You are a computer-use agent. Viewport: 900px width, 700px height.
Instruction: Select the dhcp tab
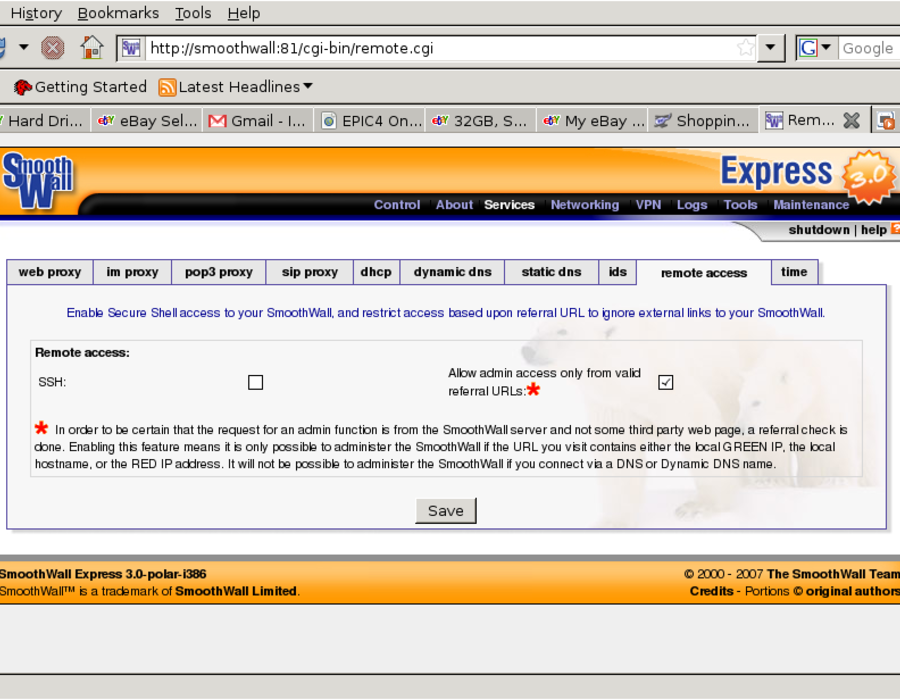(376, 272)
